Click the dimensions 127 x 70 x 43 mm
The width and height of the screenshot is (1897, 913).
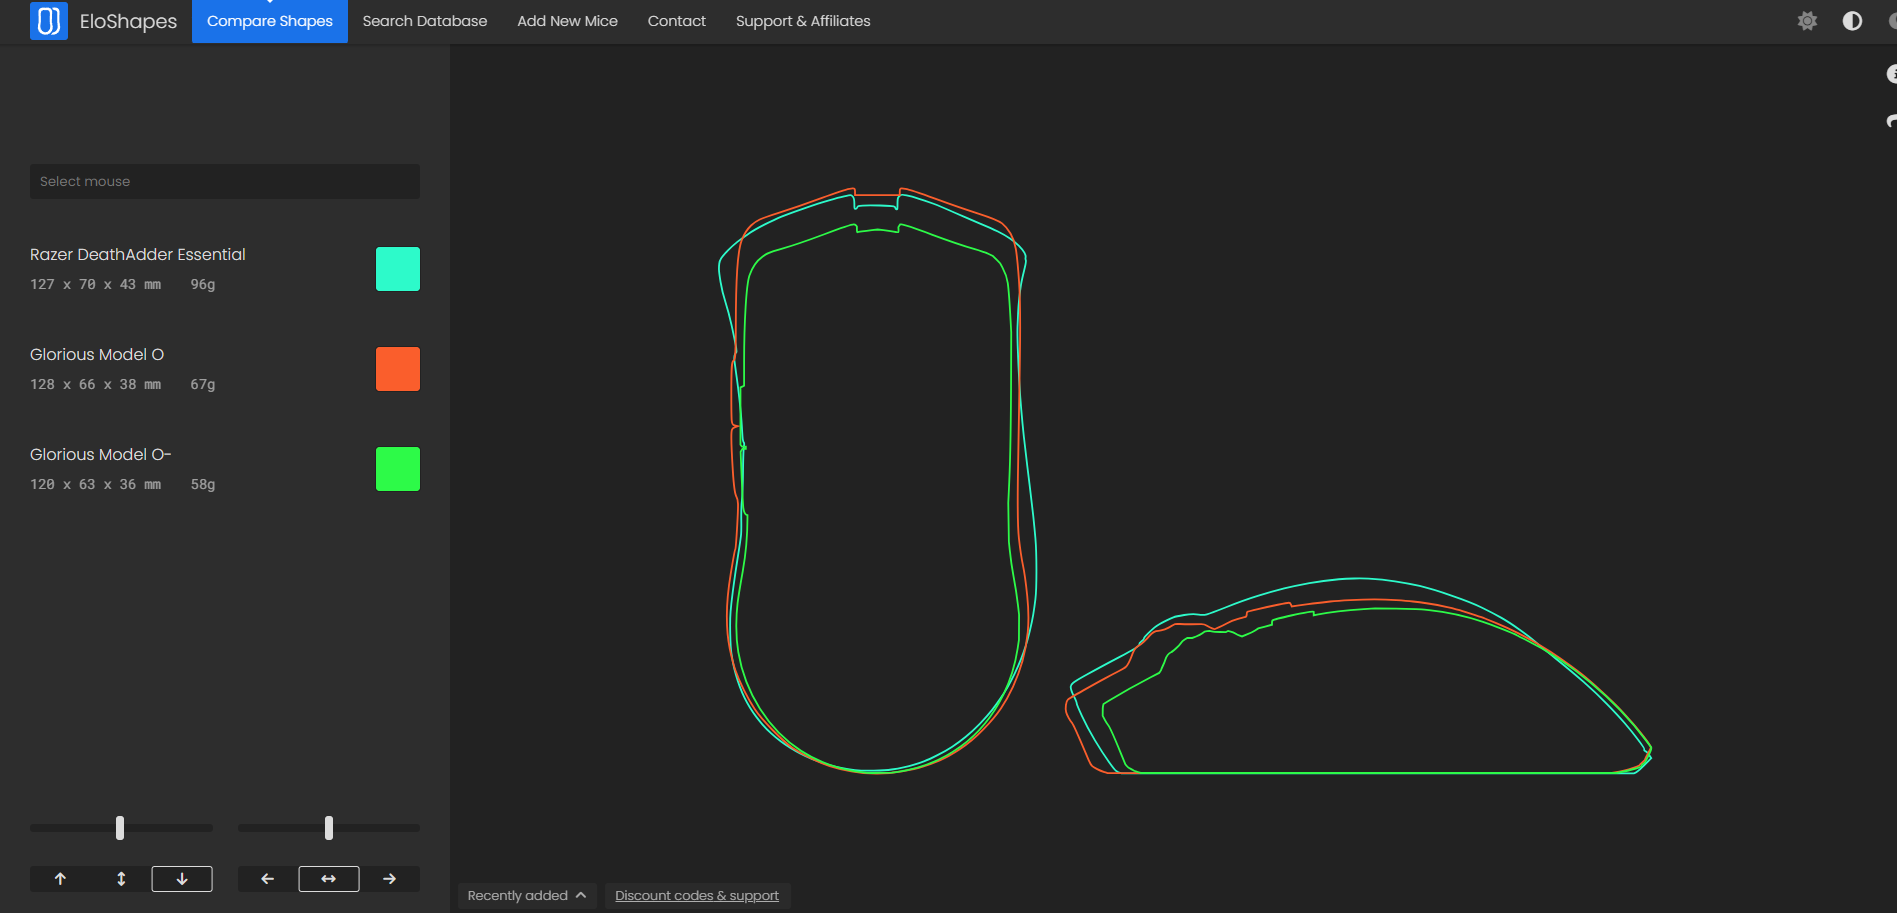(x=95, y=285)
